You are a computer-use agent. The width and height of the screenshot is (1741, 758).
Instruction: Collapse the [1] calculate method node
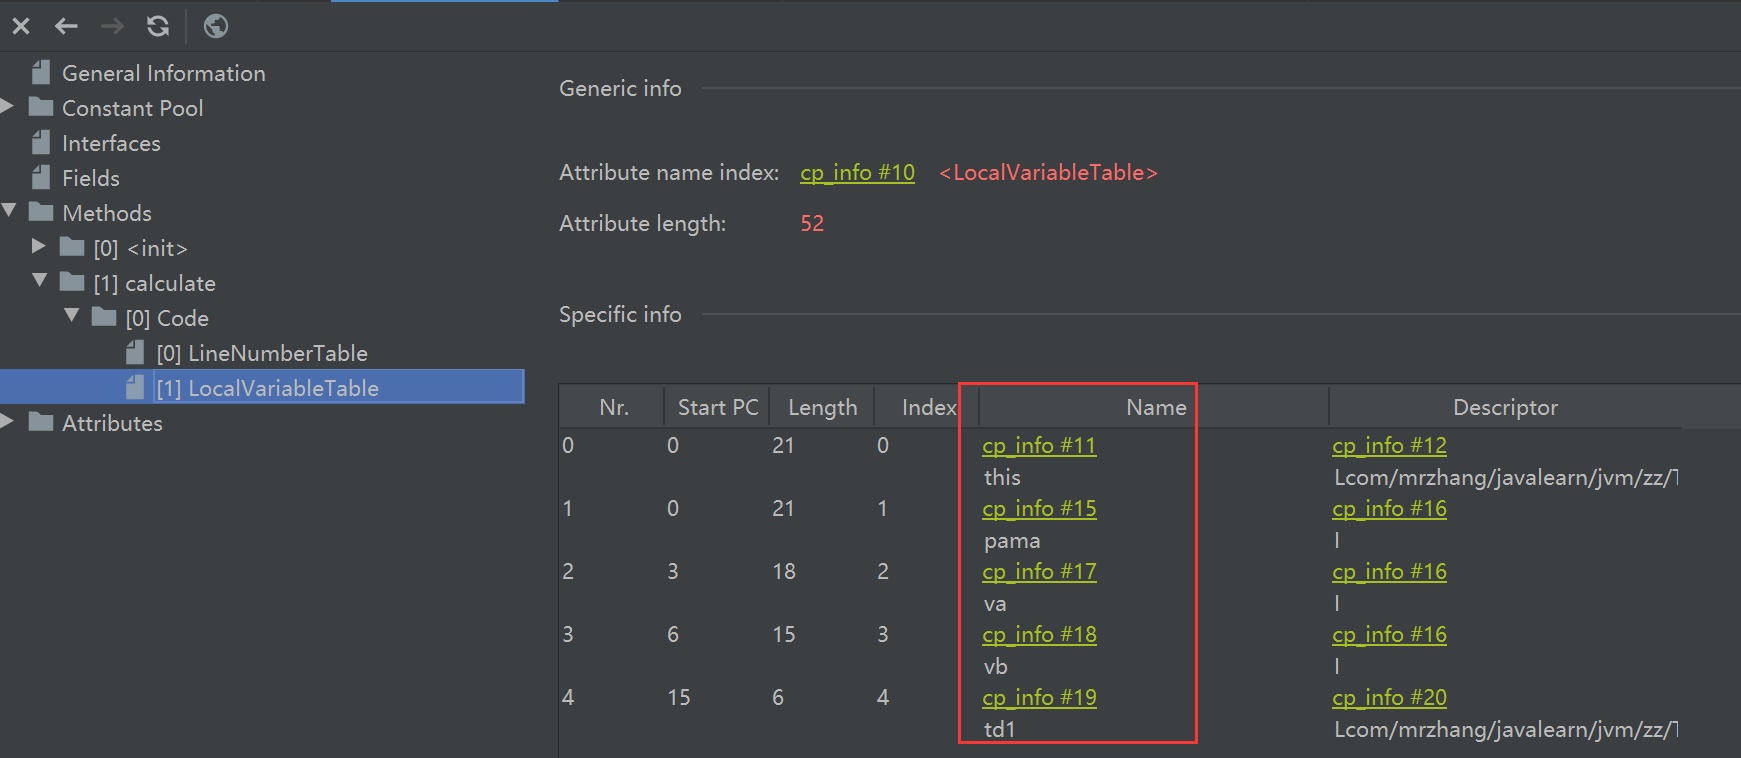tap(40, 282)
